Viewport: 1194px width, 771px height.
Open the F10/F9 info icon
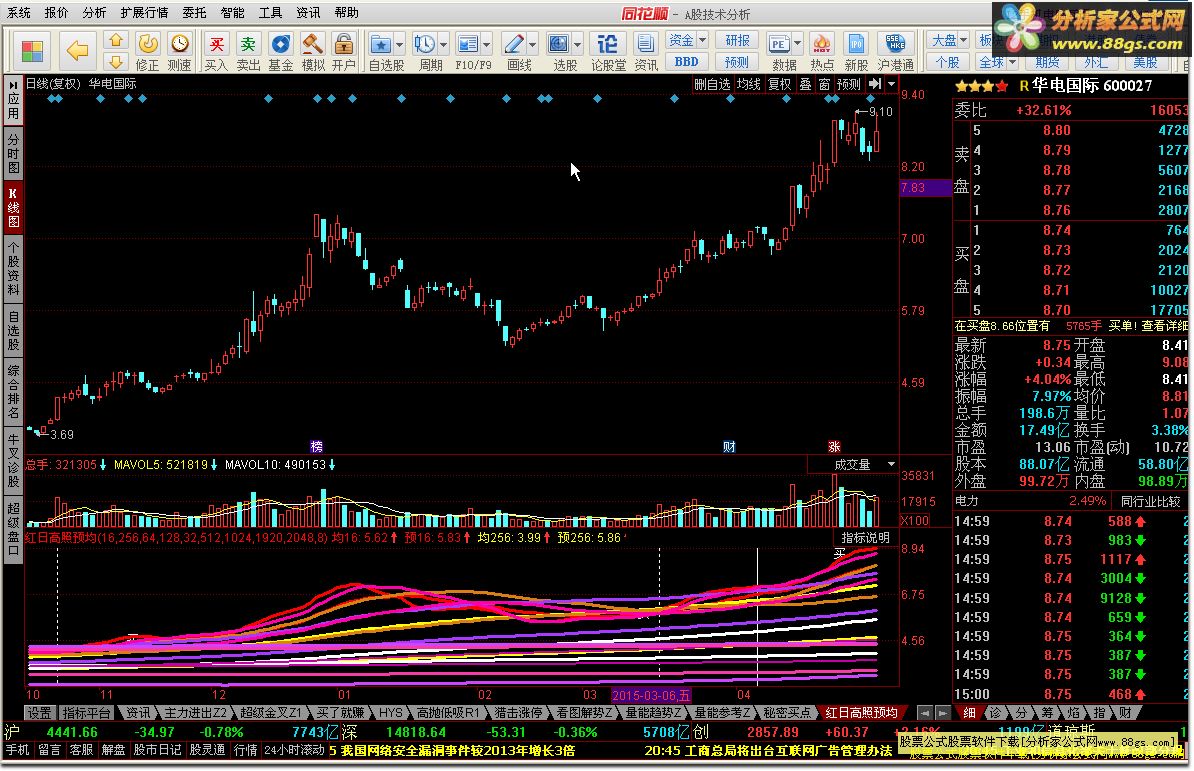coord(468,44)
